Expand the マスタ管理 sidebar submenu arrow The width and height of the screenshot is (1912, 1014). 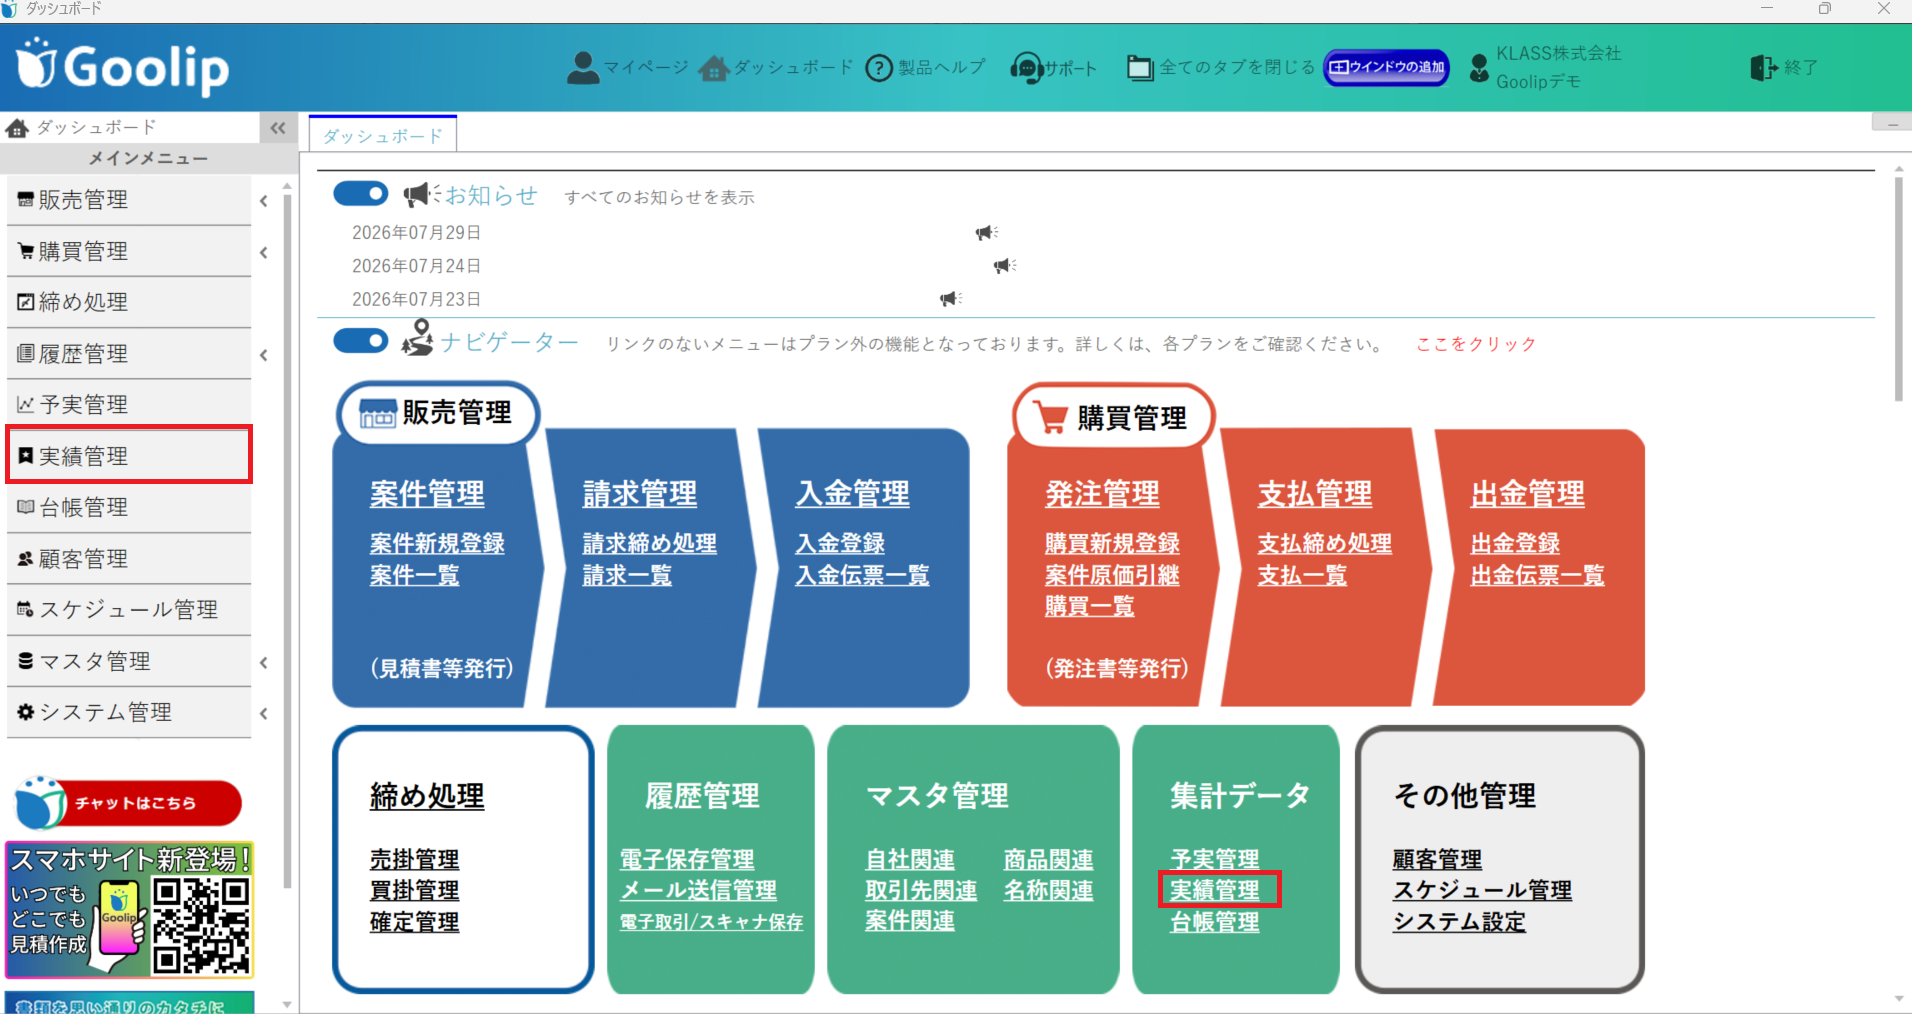pos(263,662)
